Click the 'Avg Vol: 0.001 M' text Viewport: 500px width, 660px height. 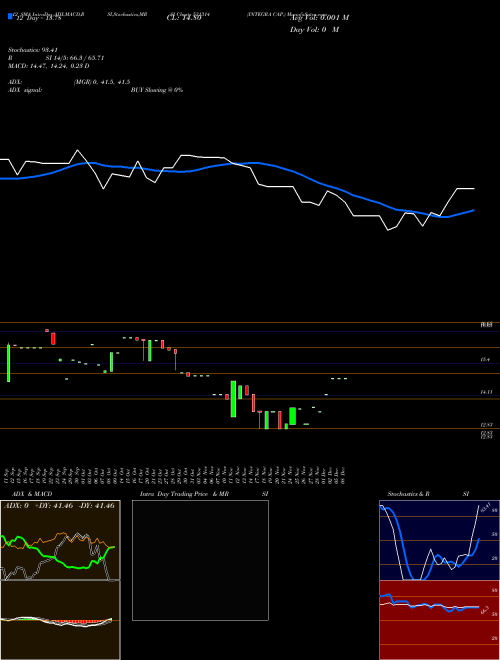point(319,18)
